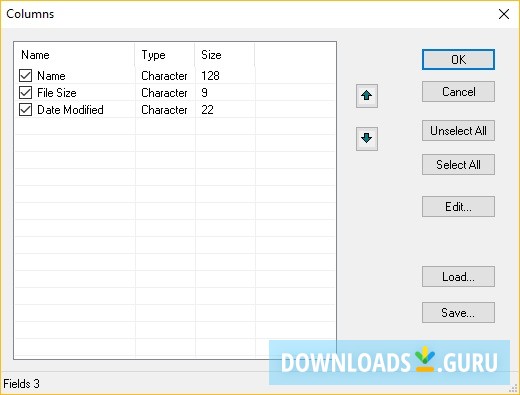Click the Size column header
The height and width of the screenshot is (395, 520).
coord(225,55)
